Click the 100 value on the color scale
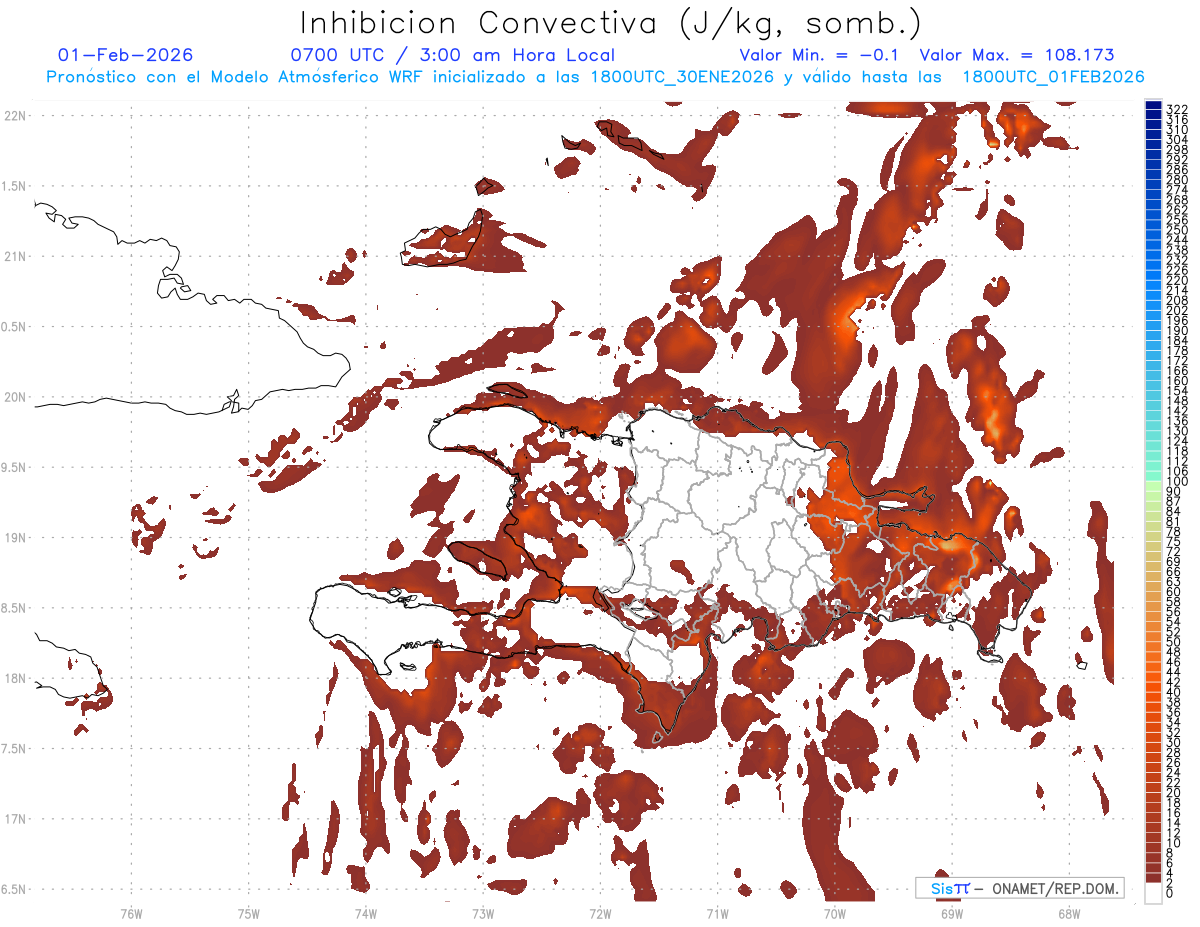Image resolution: width=1200 pixels, height=927 pixels. pos(1176,483)
